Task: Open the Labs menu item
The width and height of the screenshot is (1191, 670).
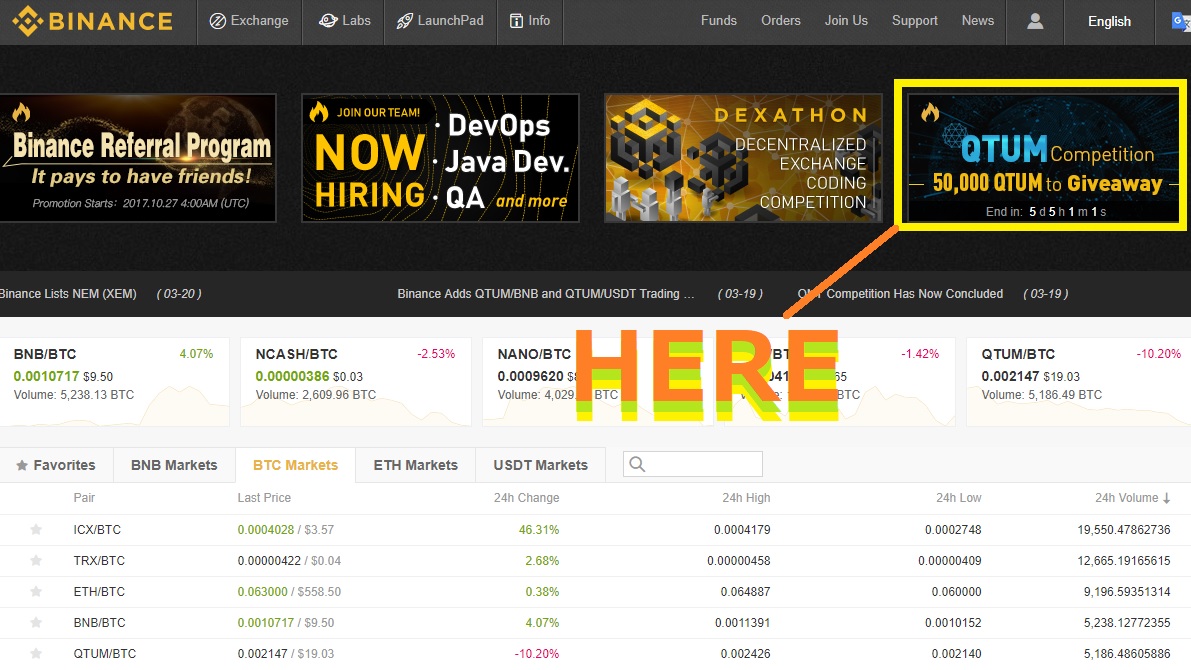Action: point(344,21)
